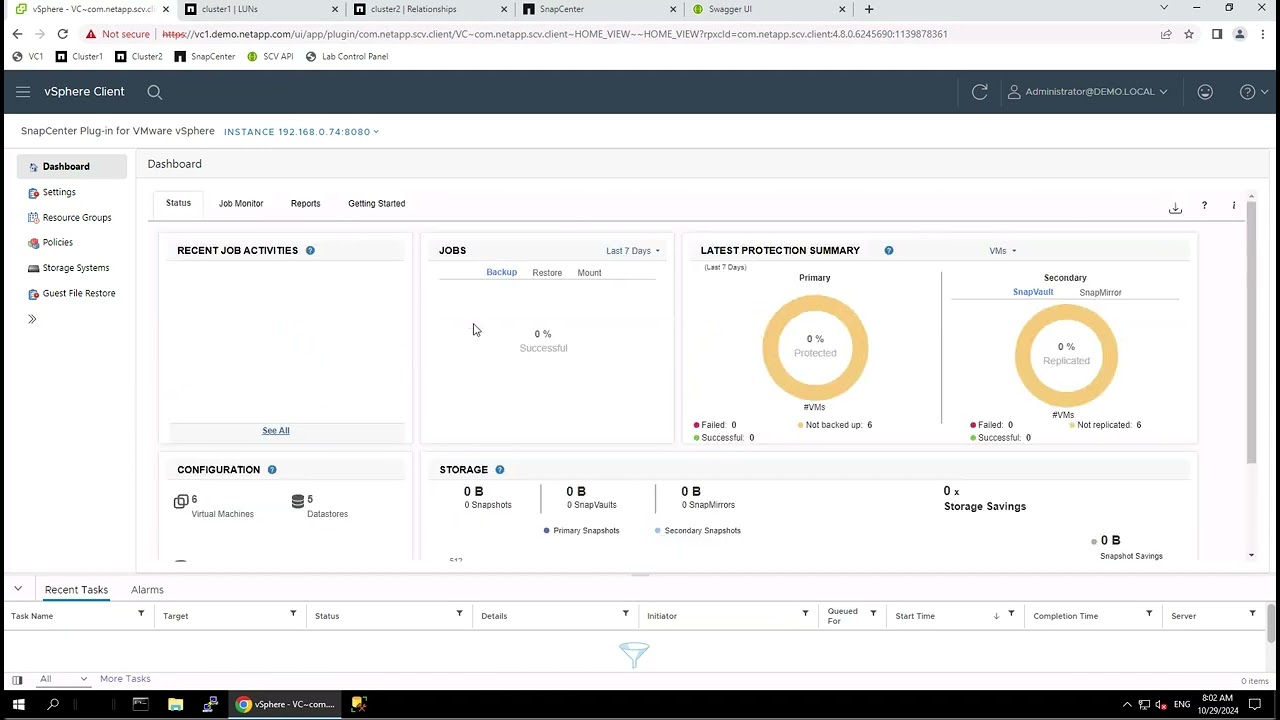Open the All tasks filter dropdown
1280x720 pixels.
(x=63, y=679)
